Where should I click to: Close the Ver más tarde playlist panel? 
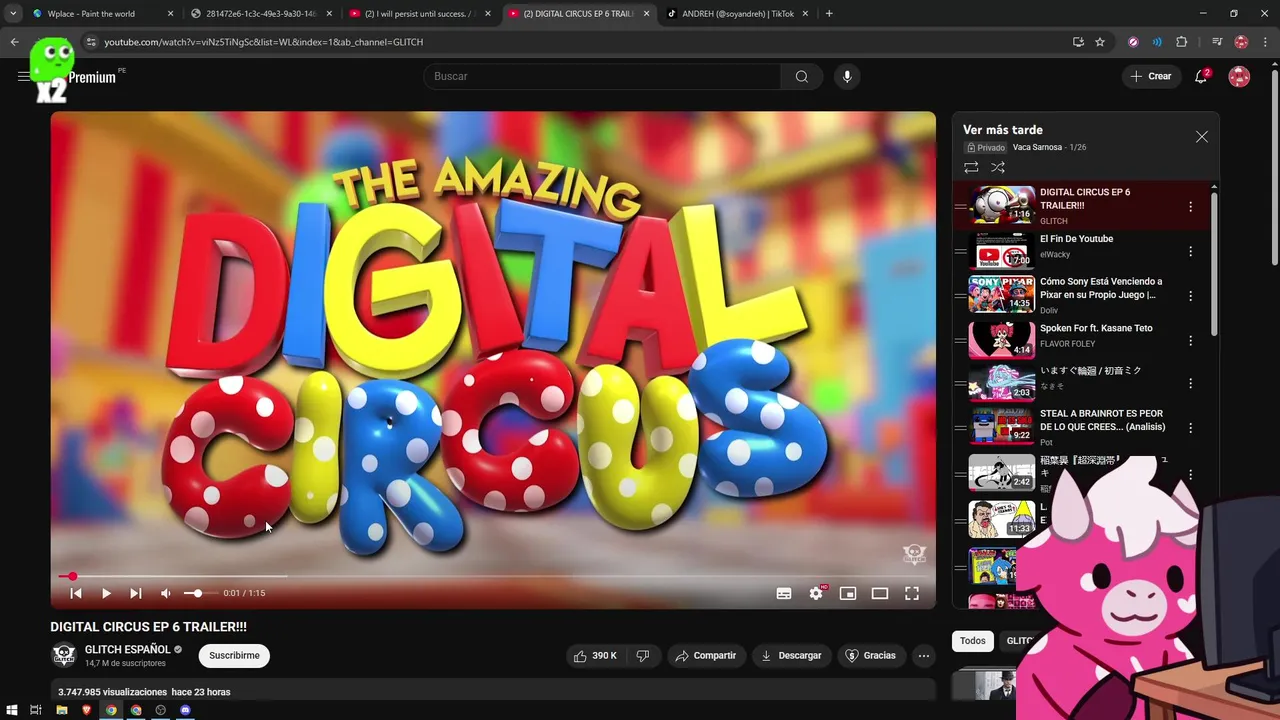1202,137
